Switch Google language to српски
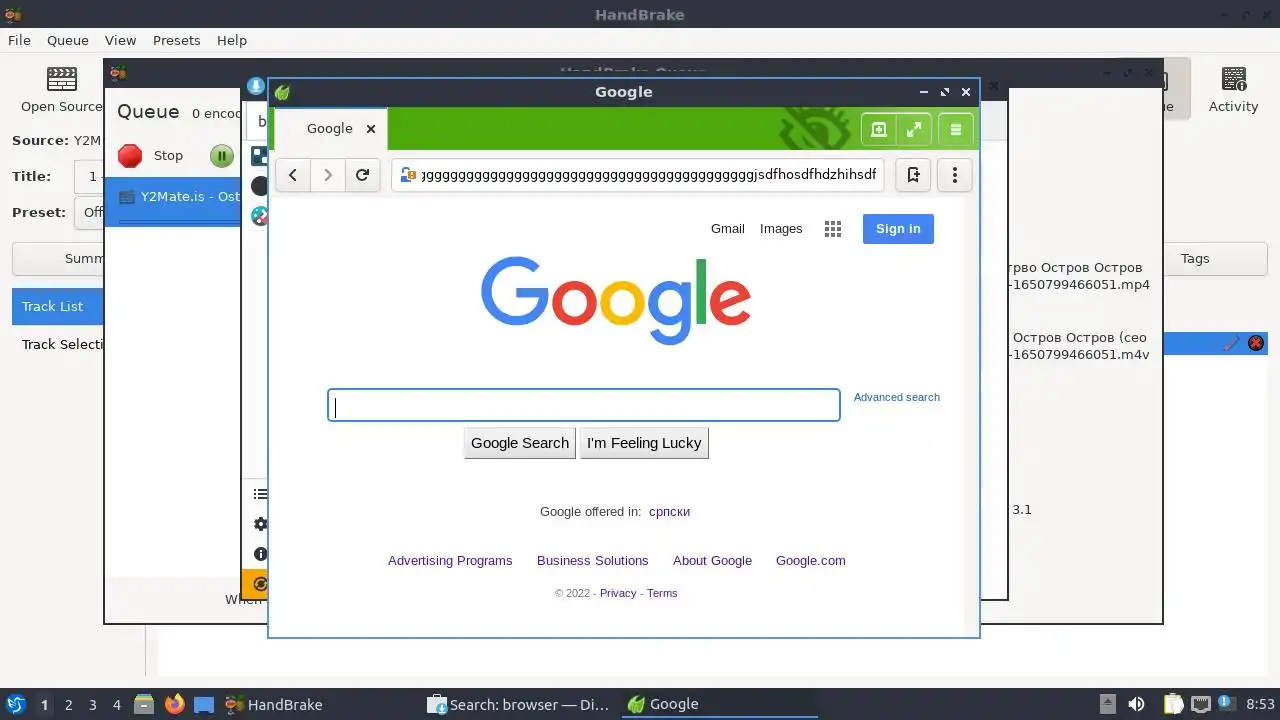Image resolution: width=1280 pixels, height=720 pixels. [669, 511]
